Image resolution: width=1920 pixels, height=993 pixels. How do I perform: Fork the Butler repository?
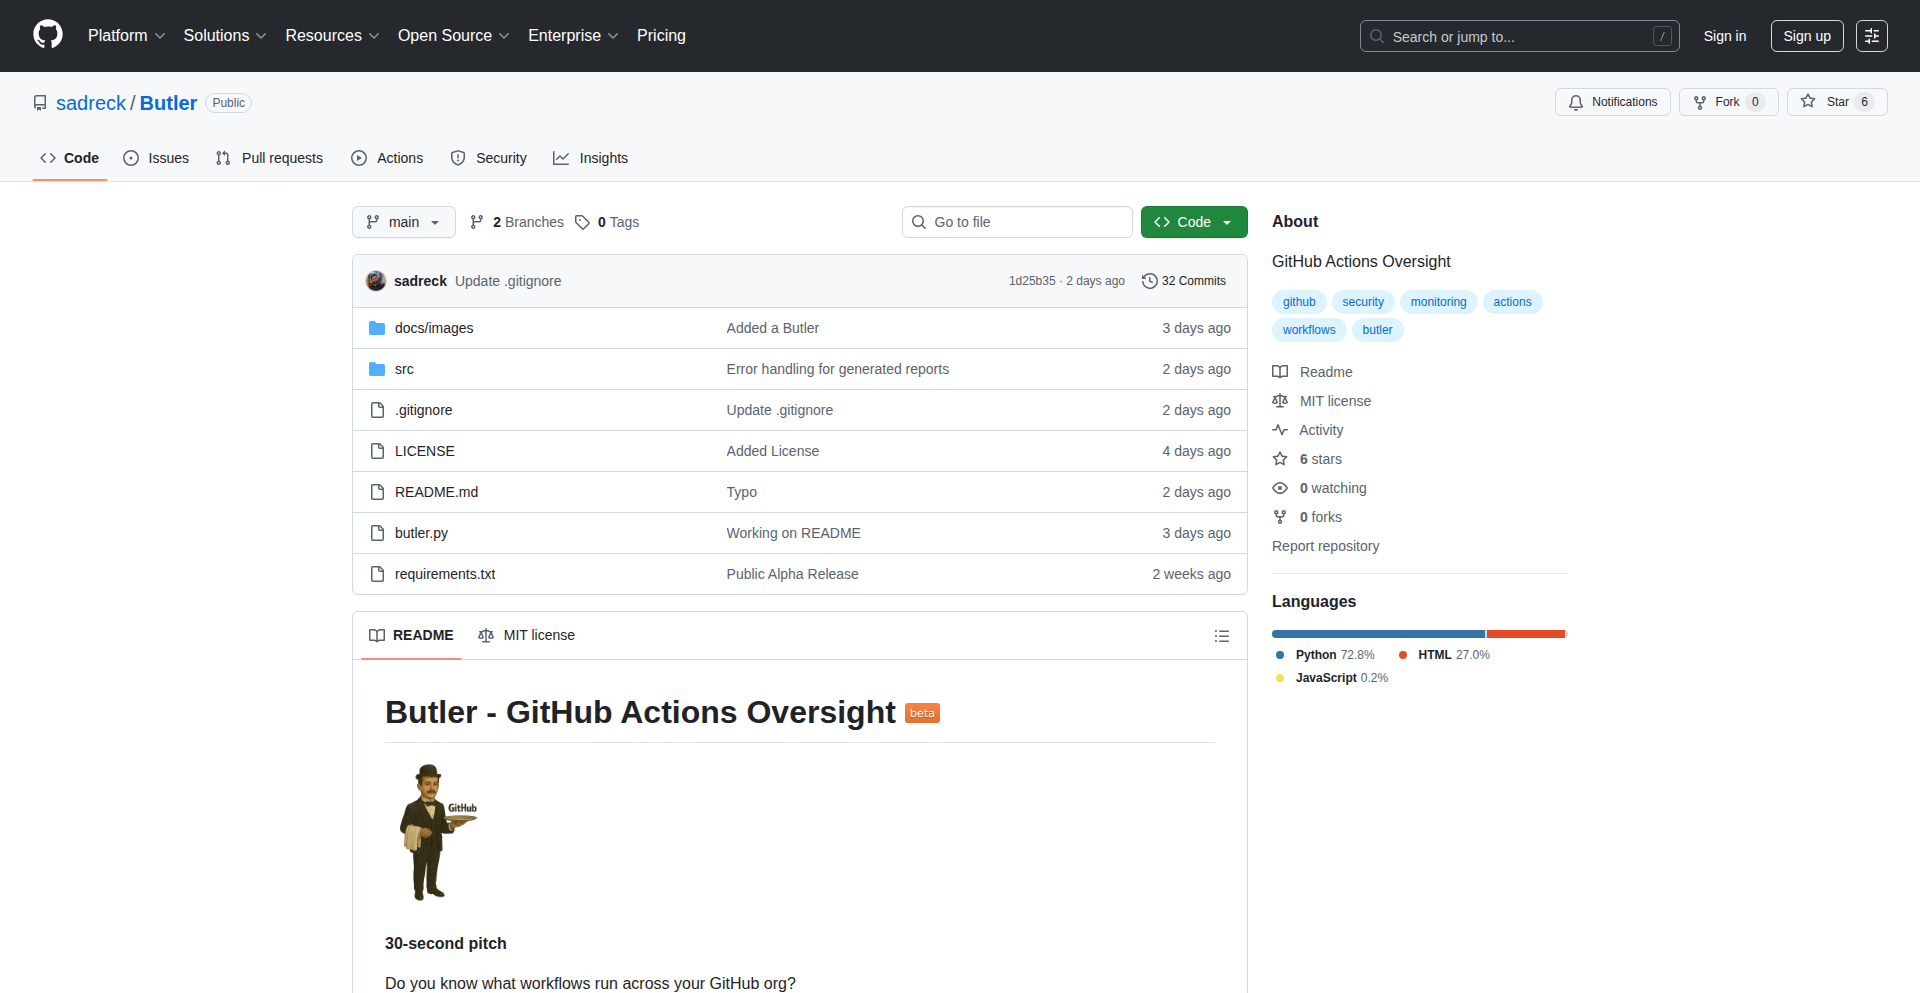[x=1727, y=102]
